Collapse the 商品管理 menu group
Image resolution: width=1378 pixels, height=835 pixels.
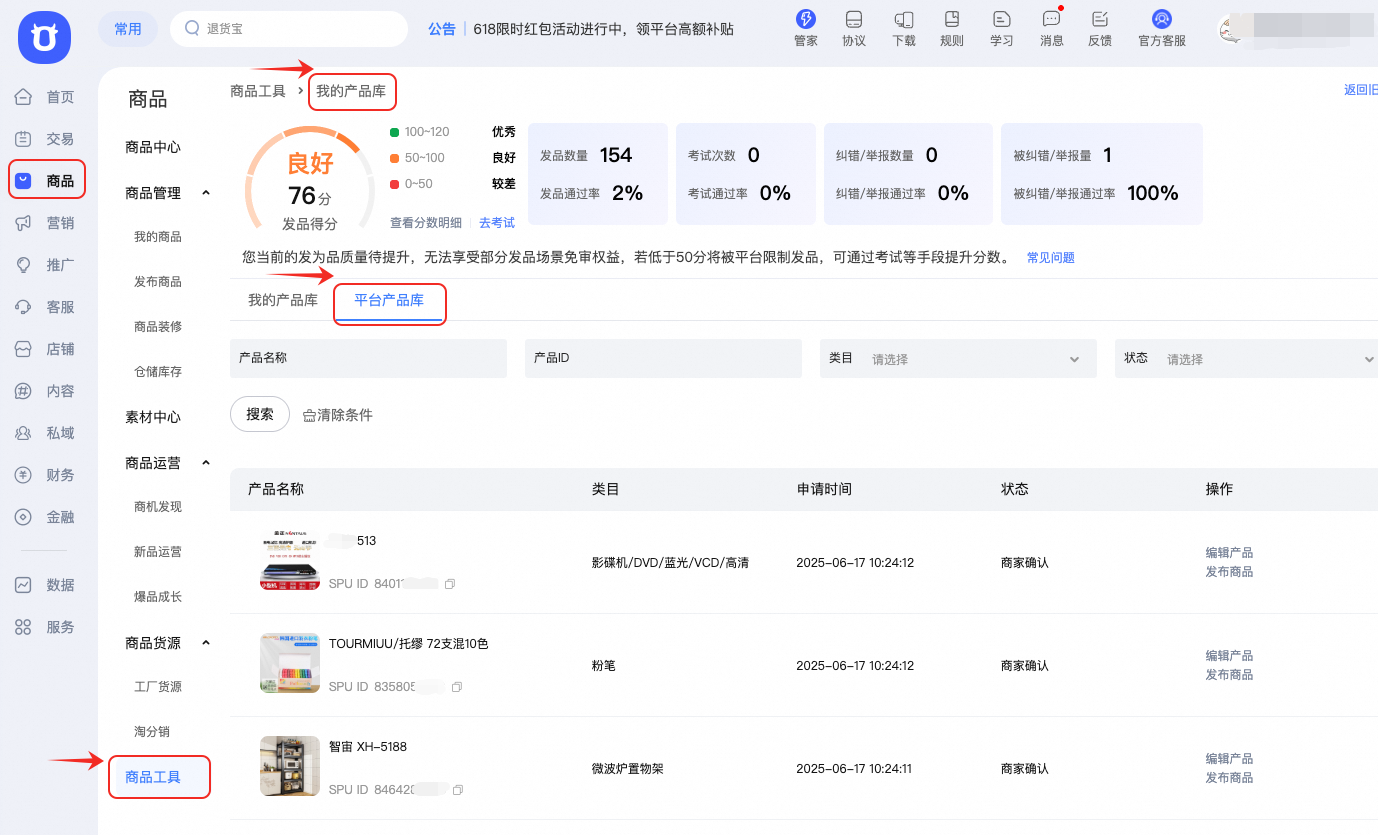coord(206,192)
